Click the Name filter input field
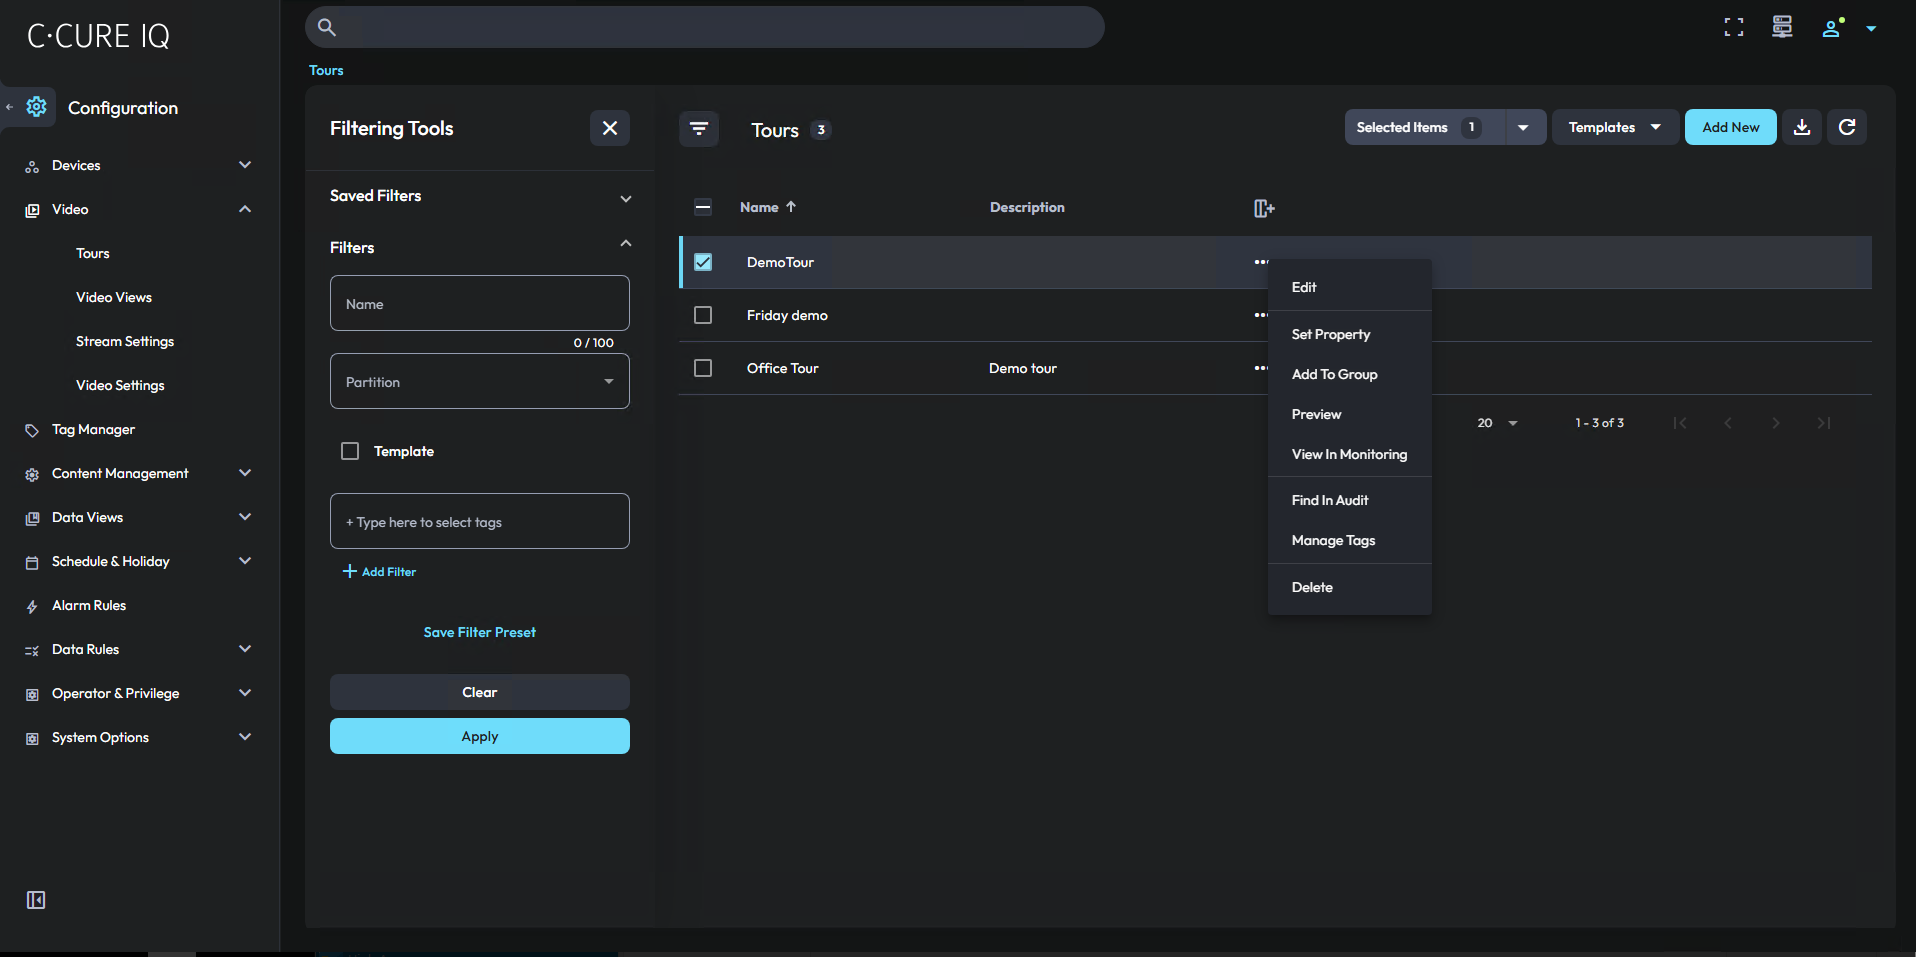The height and width of the screenshot is (957, 1916). 480,304
